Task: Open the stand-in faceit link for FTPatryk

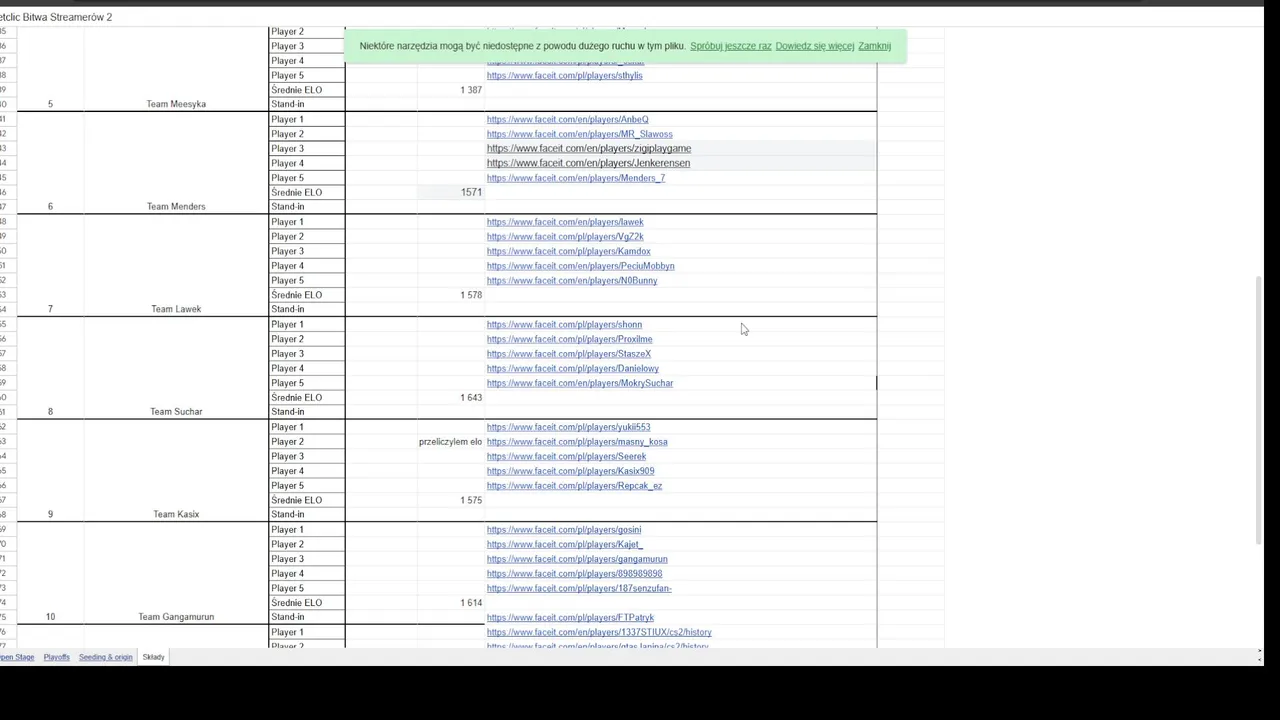Action: pyautogui.click(x=570, y=618)
